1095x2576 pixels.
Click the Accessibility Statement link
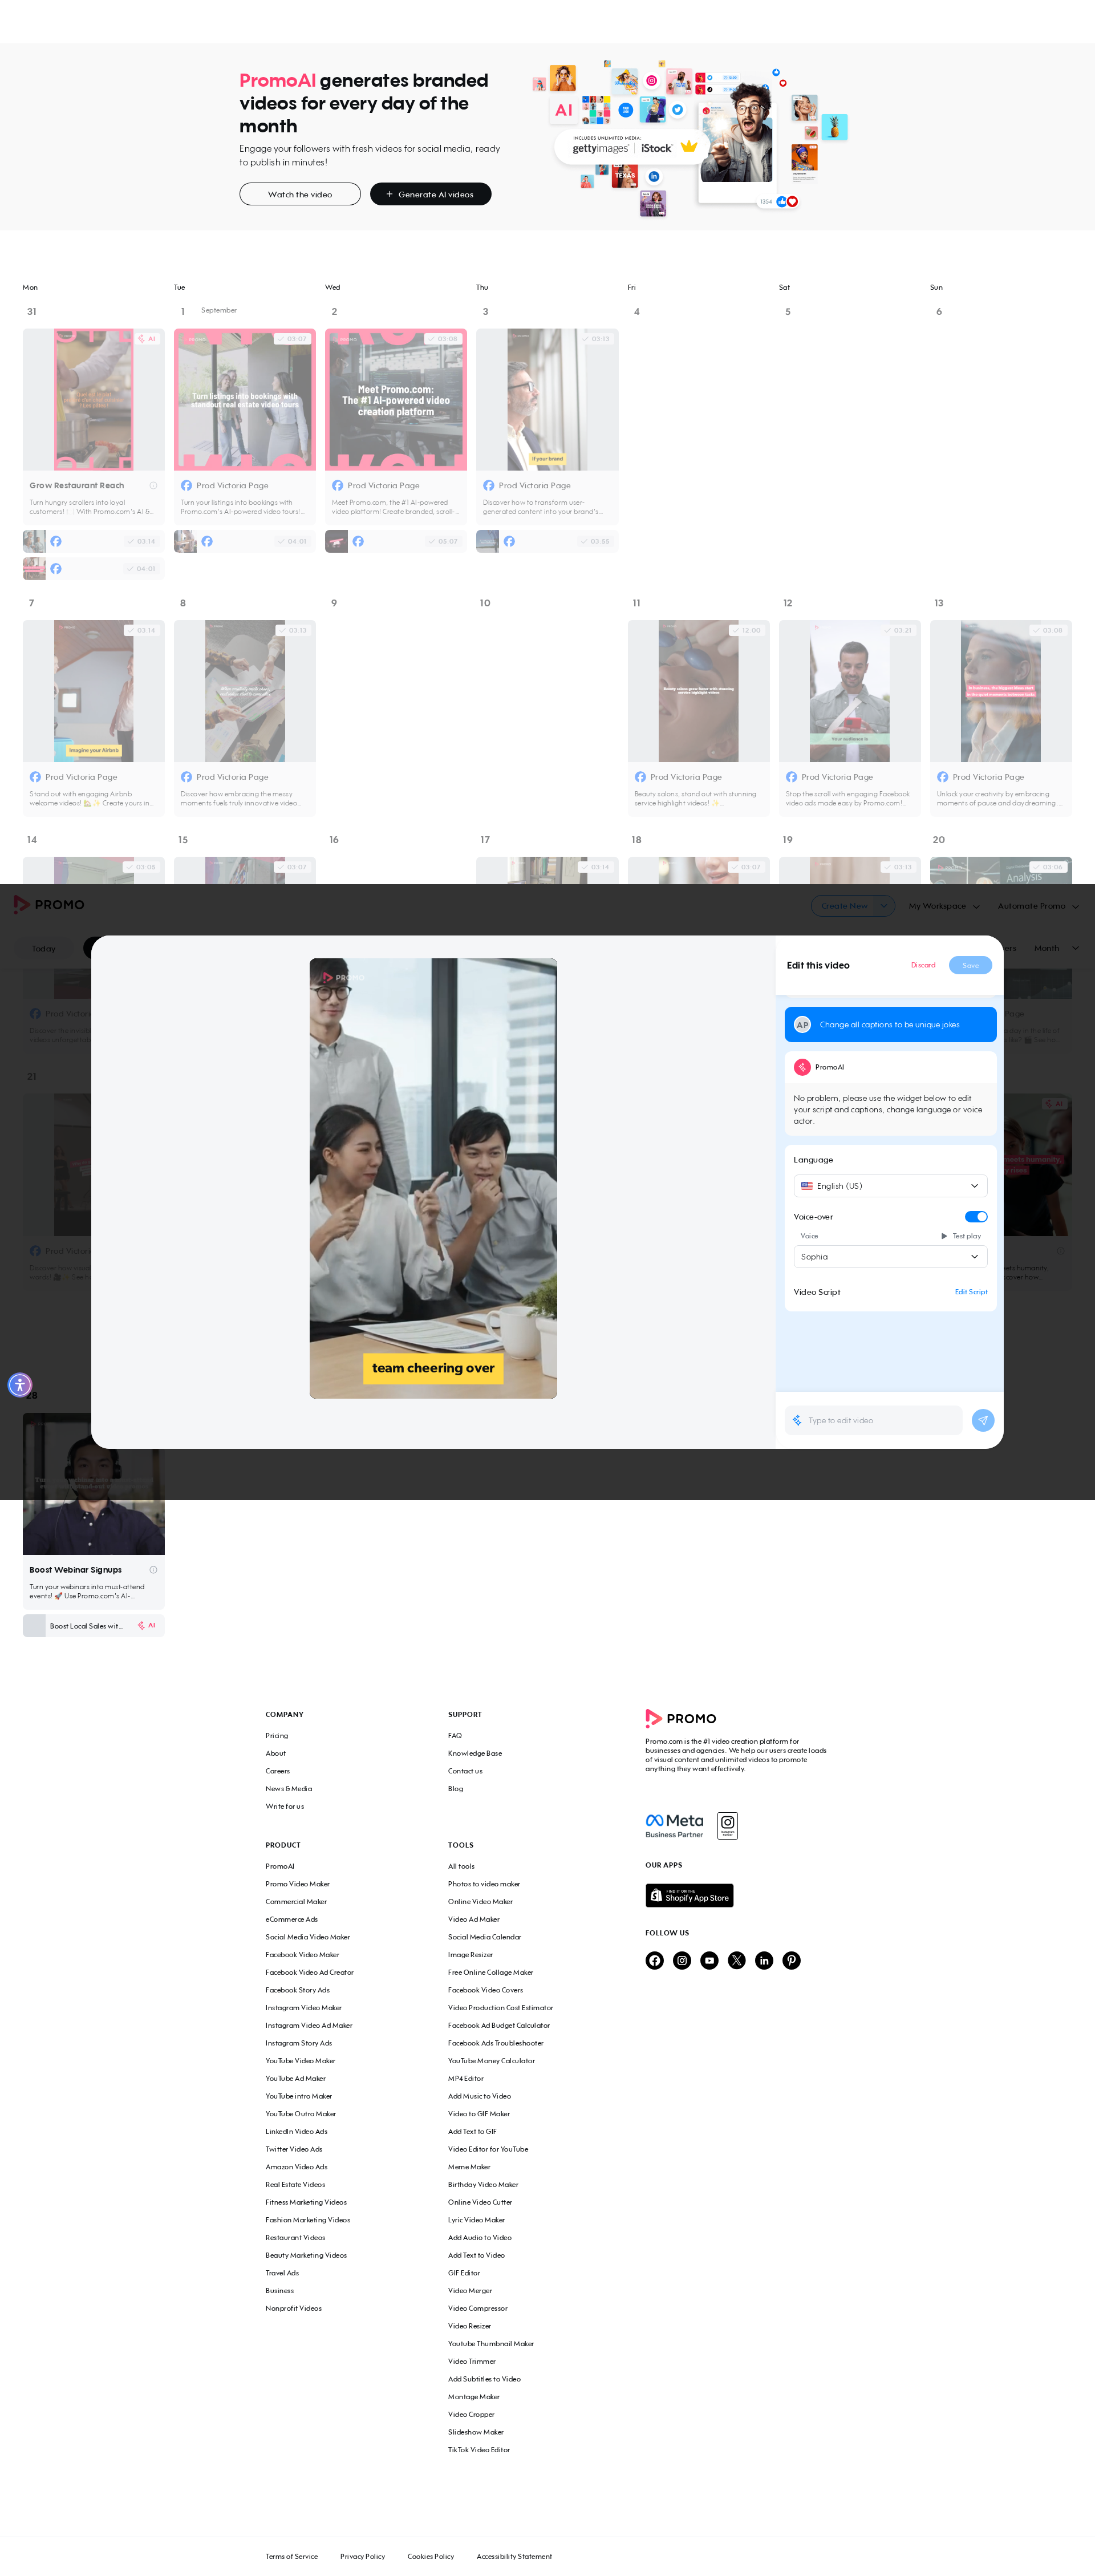pos(514,2556)
